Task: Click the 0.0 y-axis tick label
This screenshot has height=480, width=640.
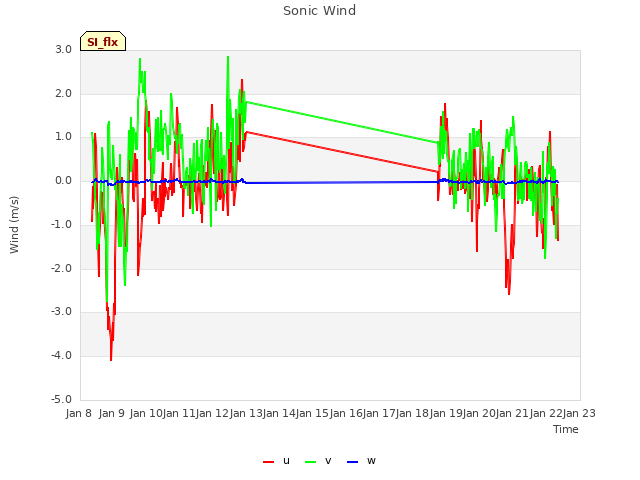Action: [64, 180]
